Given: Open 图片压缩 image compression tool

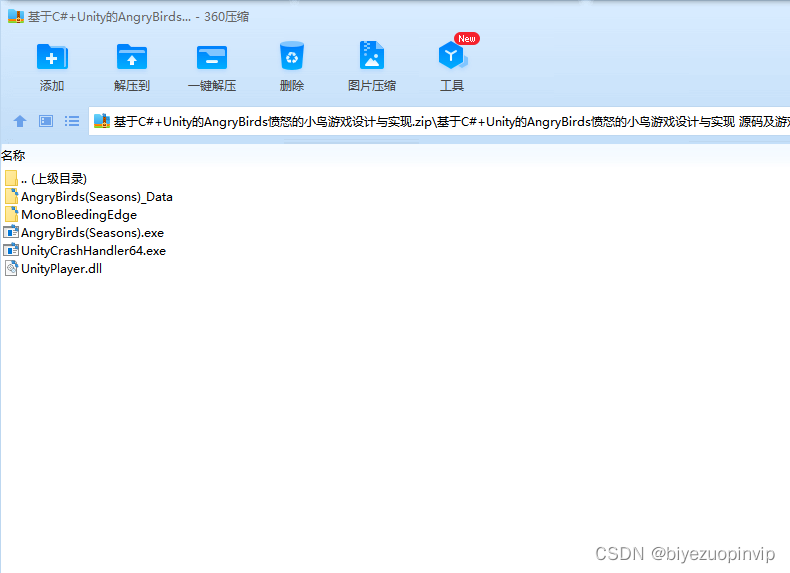Looking at the screenshot, I should [x=372, y=55].
